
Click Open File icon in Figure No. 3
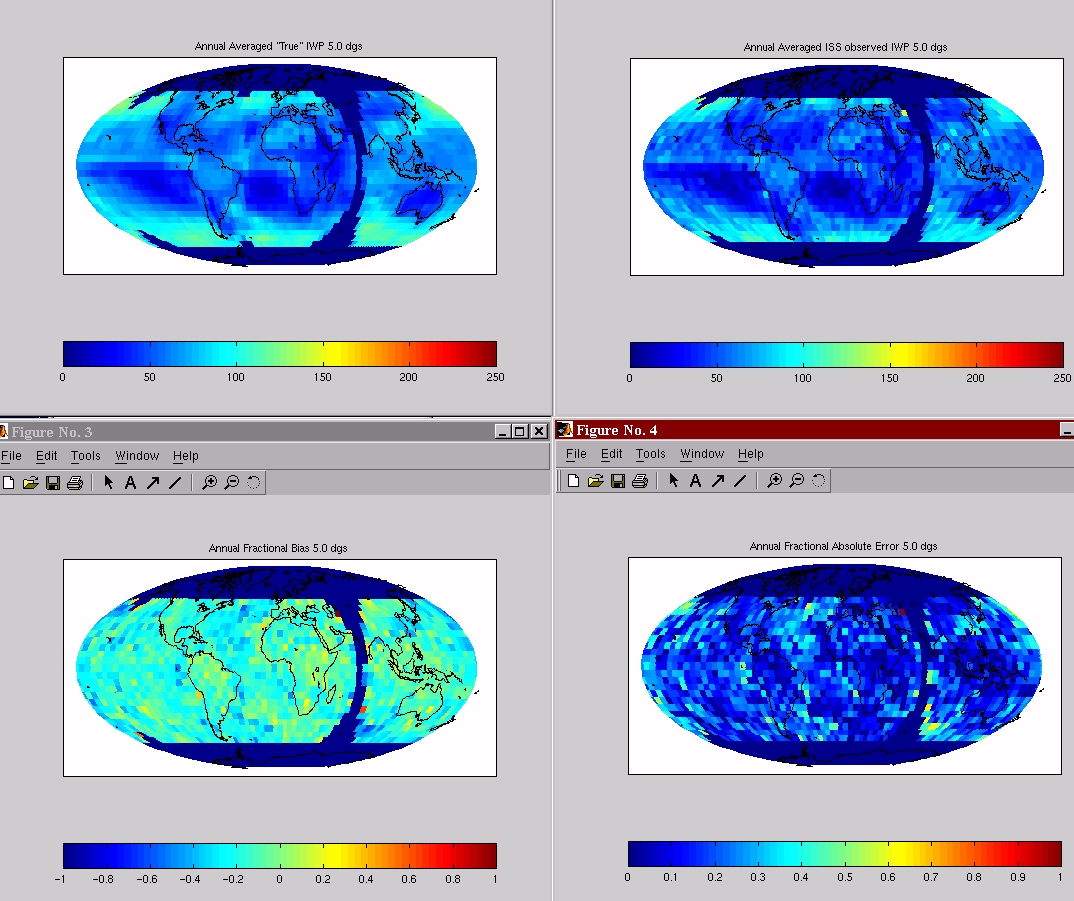30,483
